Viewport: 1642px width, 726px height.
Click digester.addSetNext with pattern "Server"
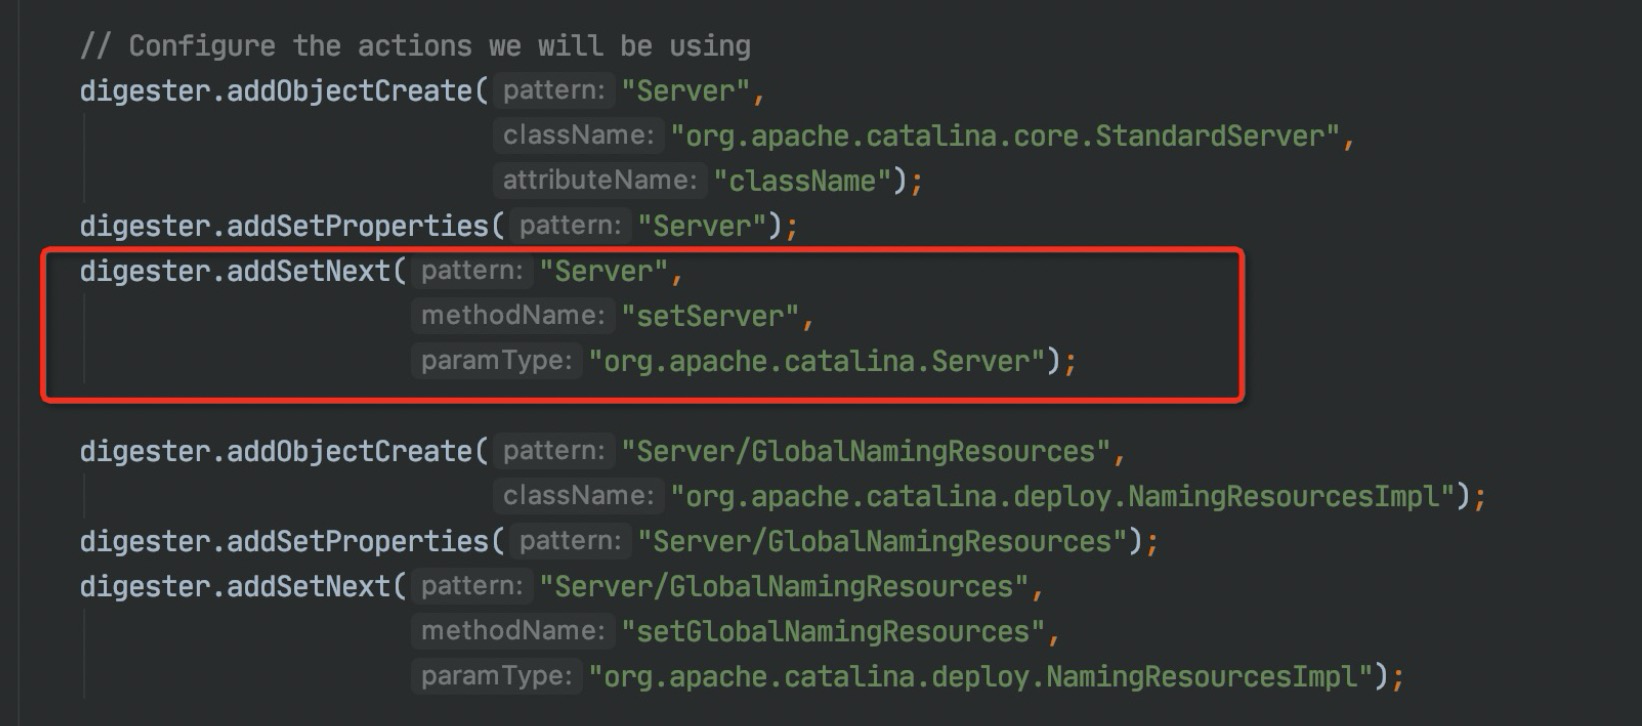pos(243,271)
